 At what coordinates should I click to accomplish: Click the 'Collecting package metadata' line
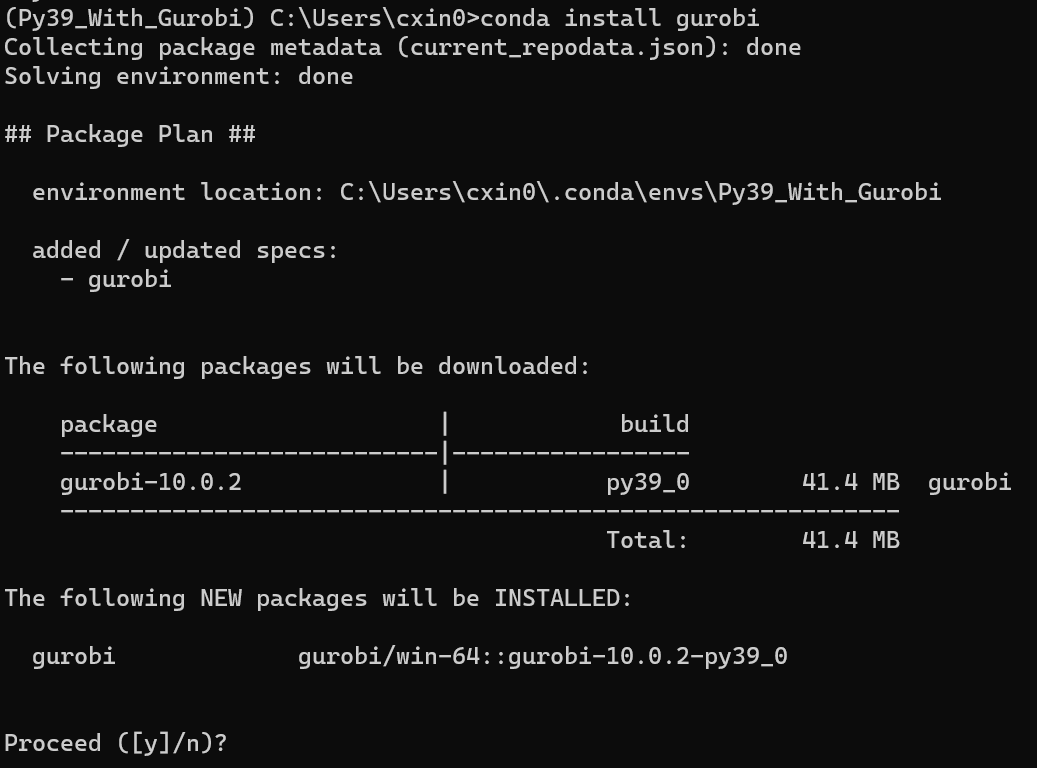tap(402, 47)
